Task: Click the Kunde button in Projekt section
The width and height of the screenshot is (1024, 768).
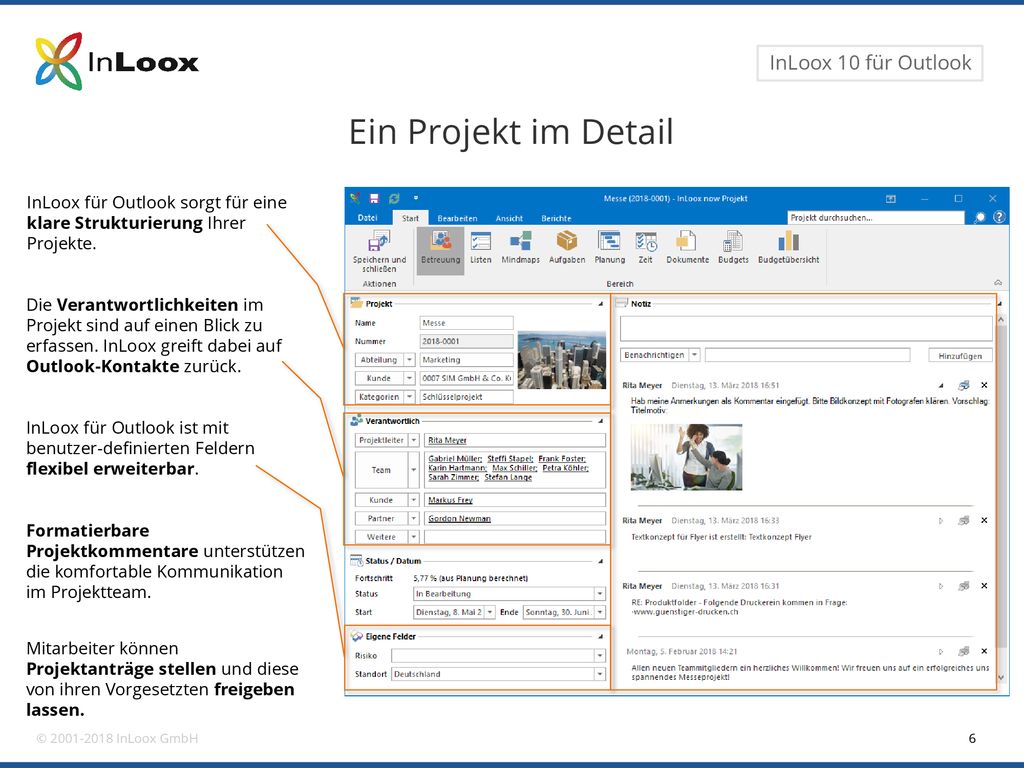Action: pos(379,378)
